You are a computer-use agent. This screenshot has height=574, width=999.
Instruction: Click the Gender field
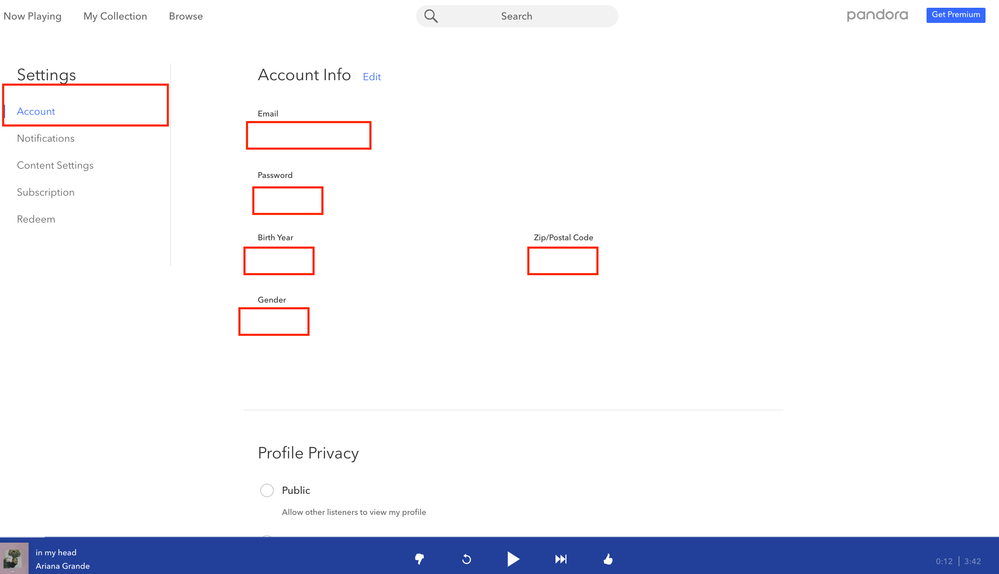pos(274,321)
